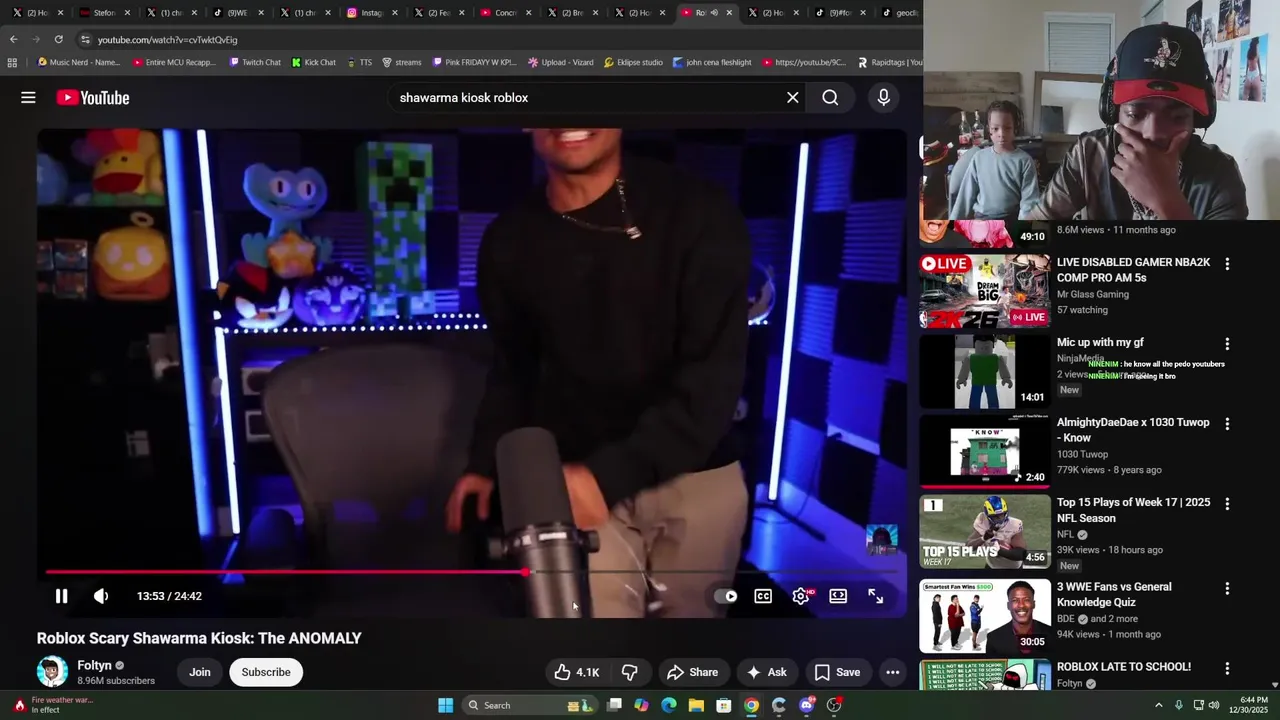Like the video (4.1K)
This screenshot has width=1280, height=720.
pyautogui.click(x=577, y=672)
